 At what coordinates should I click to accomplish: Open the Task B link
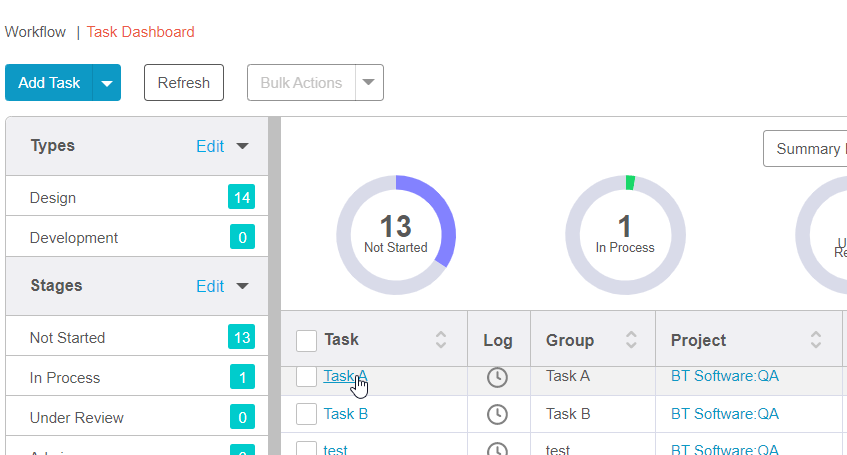[x=346, y=414]
